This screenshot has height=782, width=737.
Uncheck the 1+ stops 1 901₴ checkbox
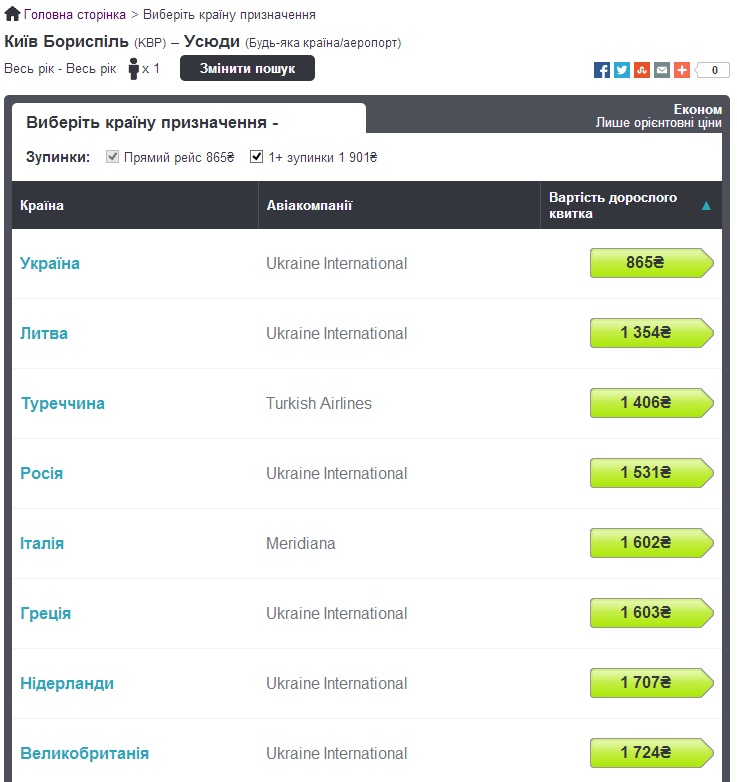(x=257, y=157)
